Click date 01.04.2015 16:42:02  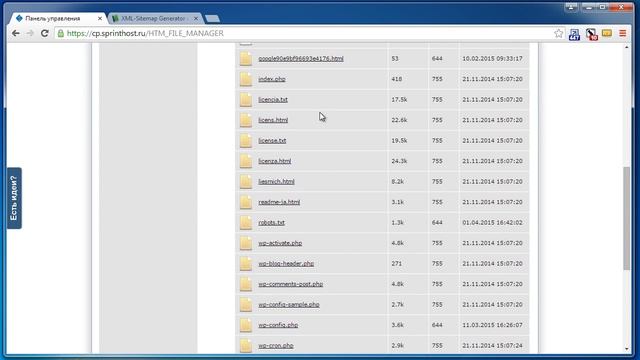(492, 222)
